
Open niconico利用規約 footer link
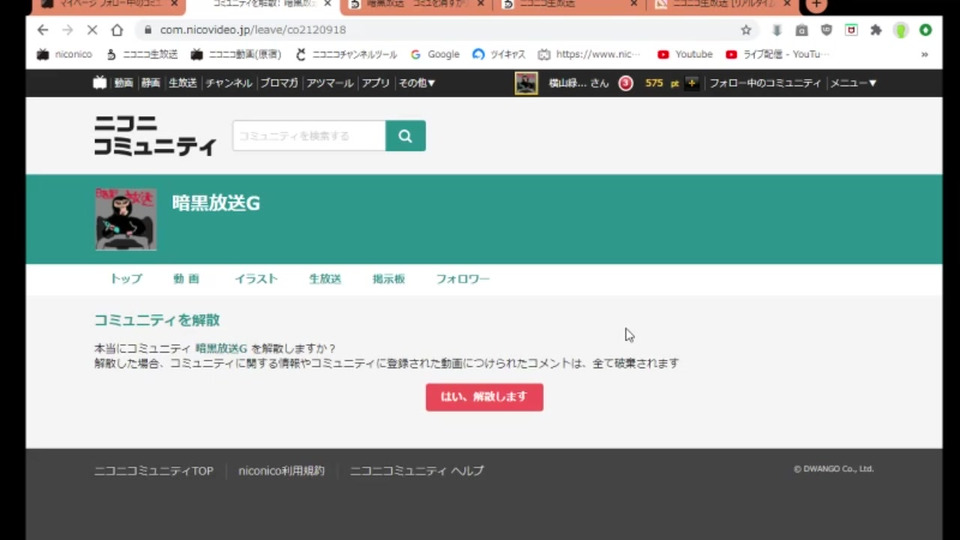pos(282,471)
